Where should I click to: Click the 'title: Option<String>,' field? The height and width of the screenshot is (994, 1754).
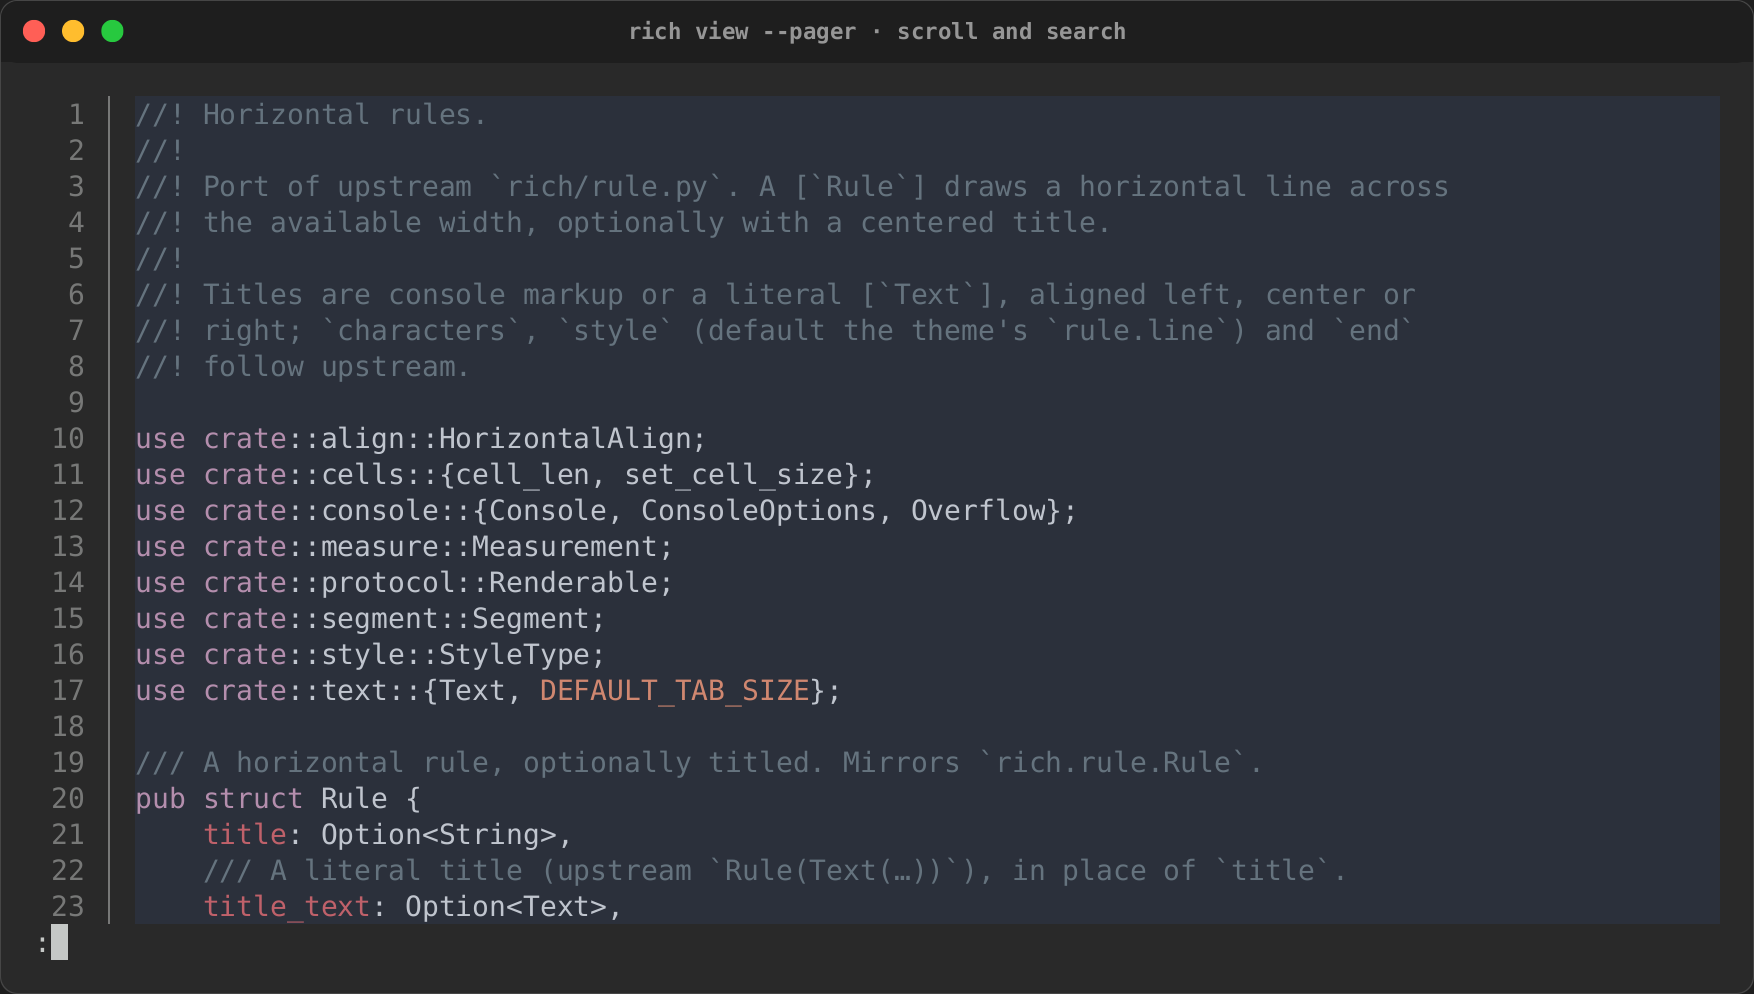pyautogui.click(x=387, y=835)
